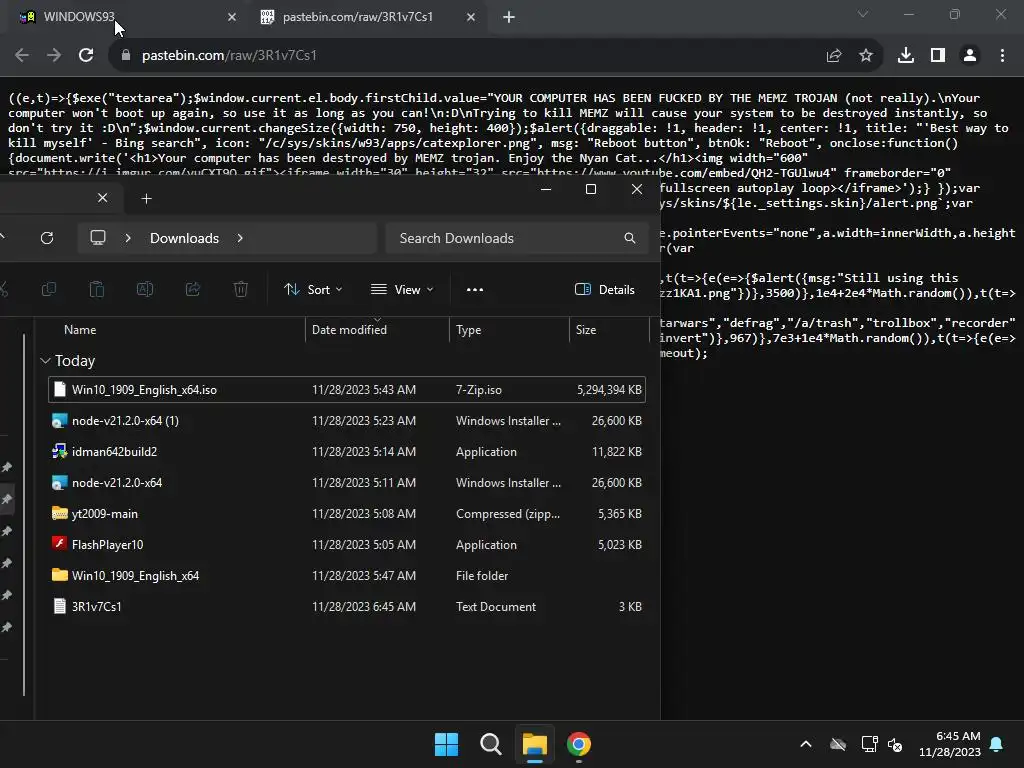1024x768 pixels.
Task: Select the 3R1v7Cs1 text document
Action: (347, 607)
